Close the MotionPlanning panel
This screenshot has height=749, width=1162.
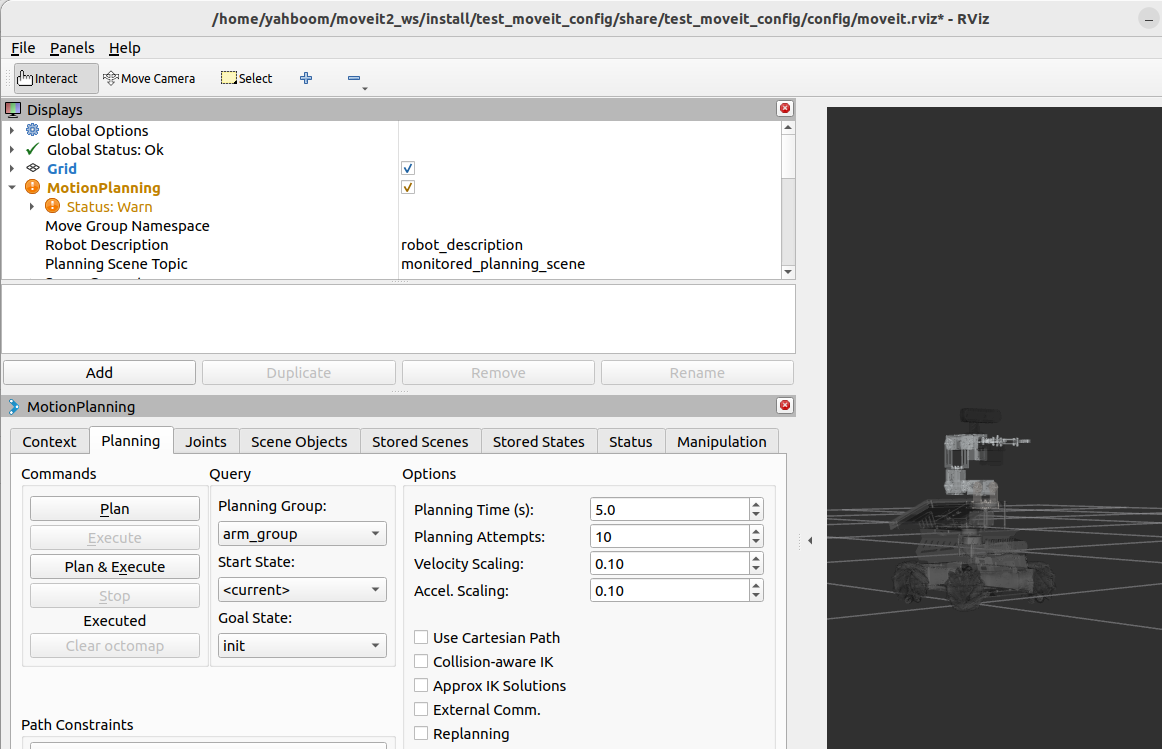click(x=785, y=405)
